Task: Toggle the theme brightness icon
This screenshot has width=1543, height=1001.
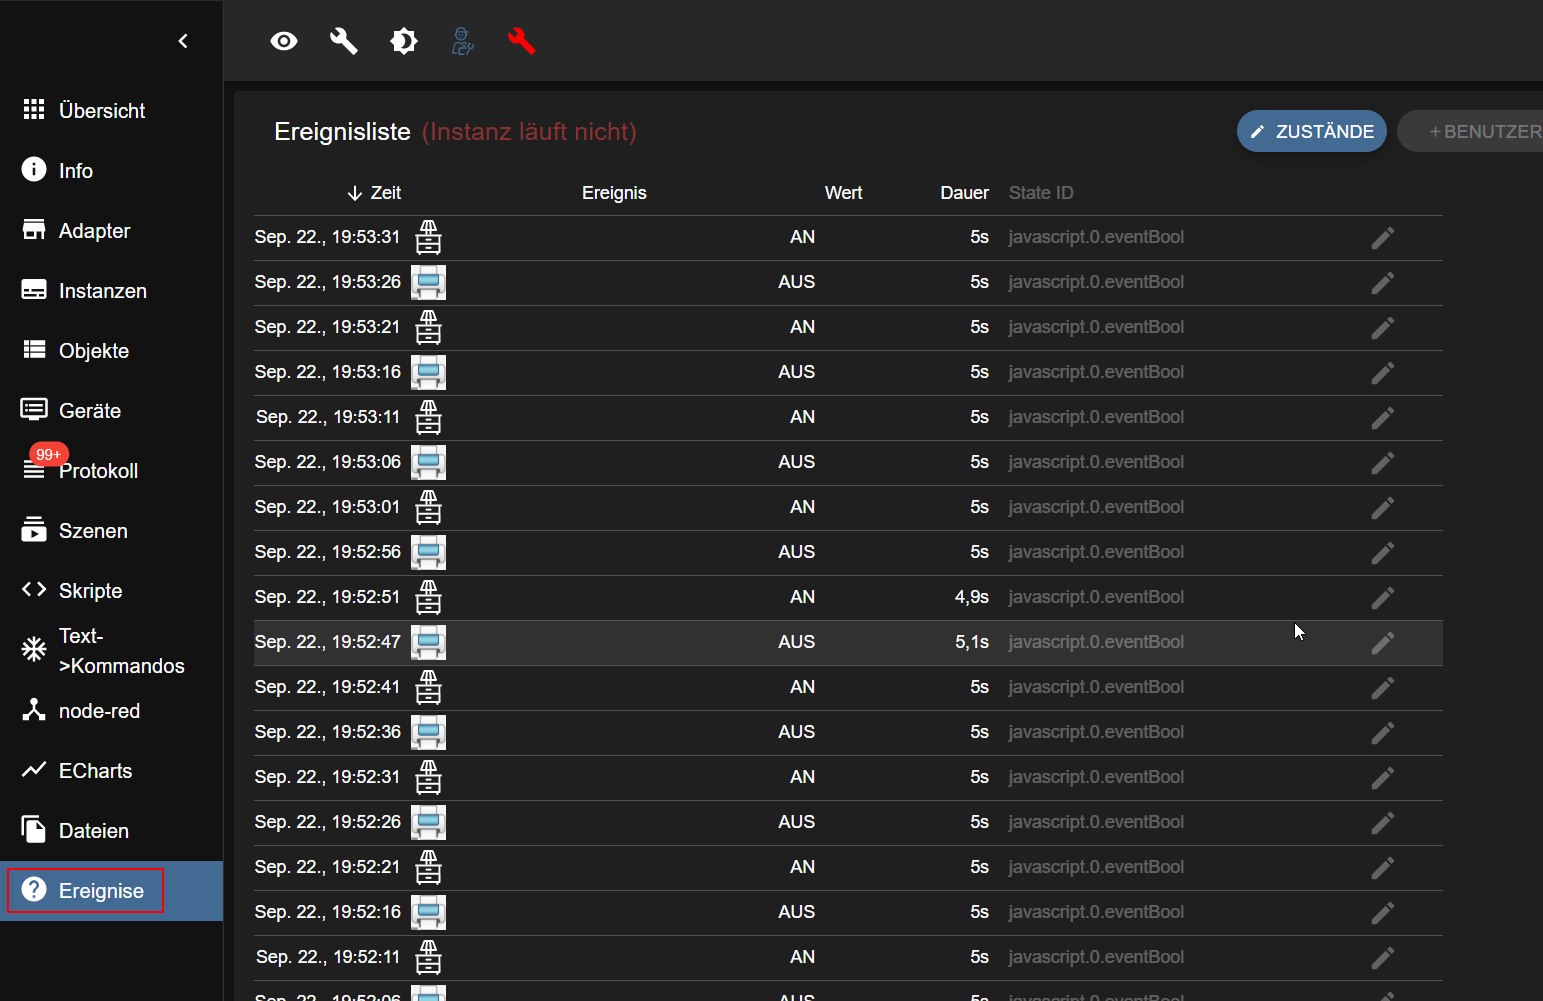Action: click(404, 41)
